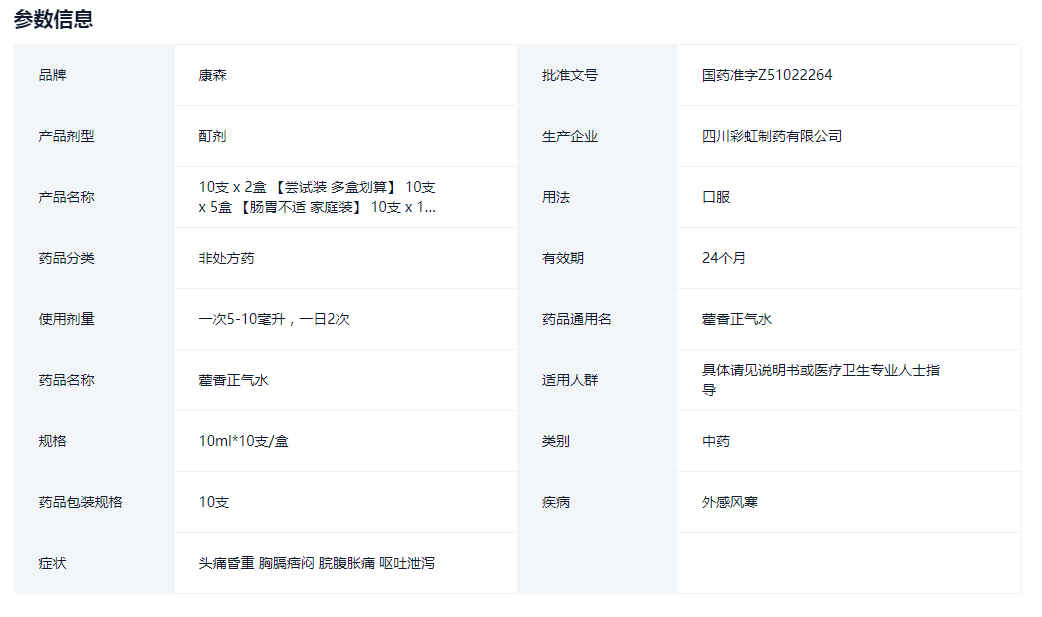Click 藿香正气水 beside the 药品通用名 label
The image size is (1042, 617).
click(737, 319)
